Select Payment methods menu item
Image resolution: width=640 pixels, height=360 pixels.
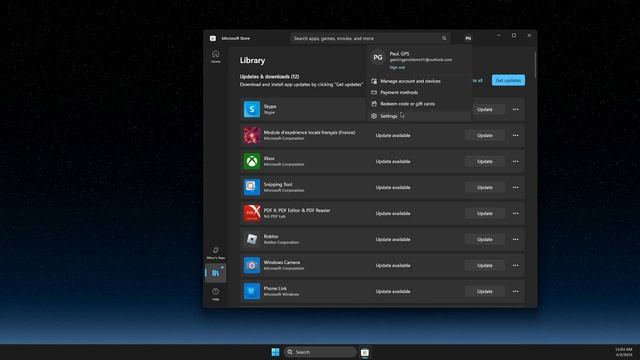[x=419, y=92]
